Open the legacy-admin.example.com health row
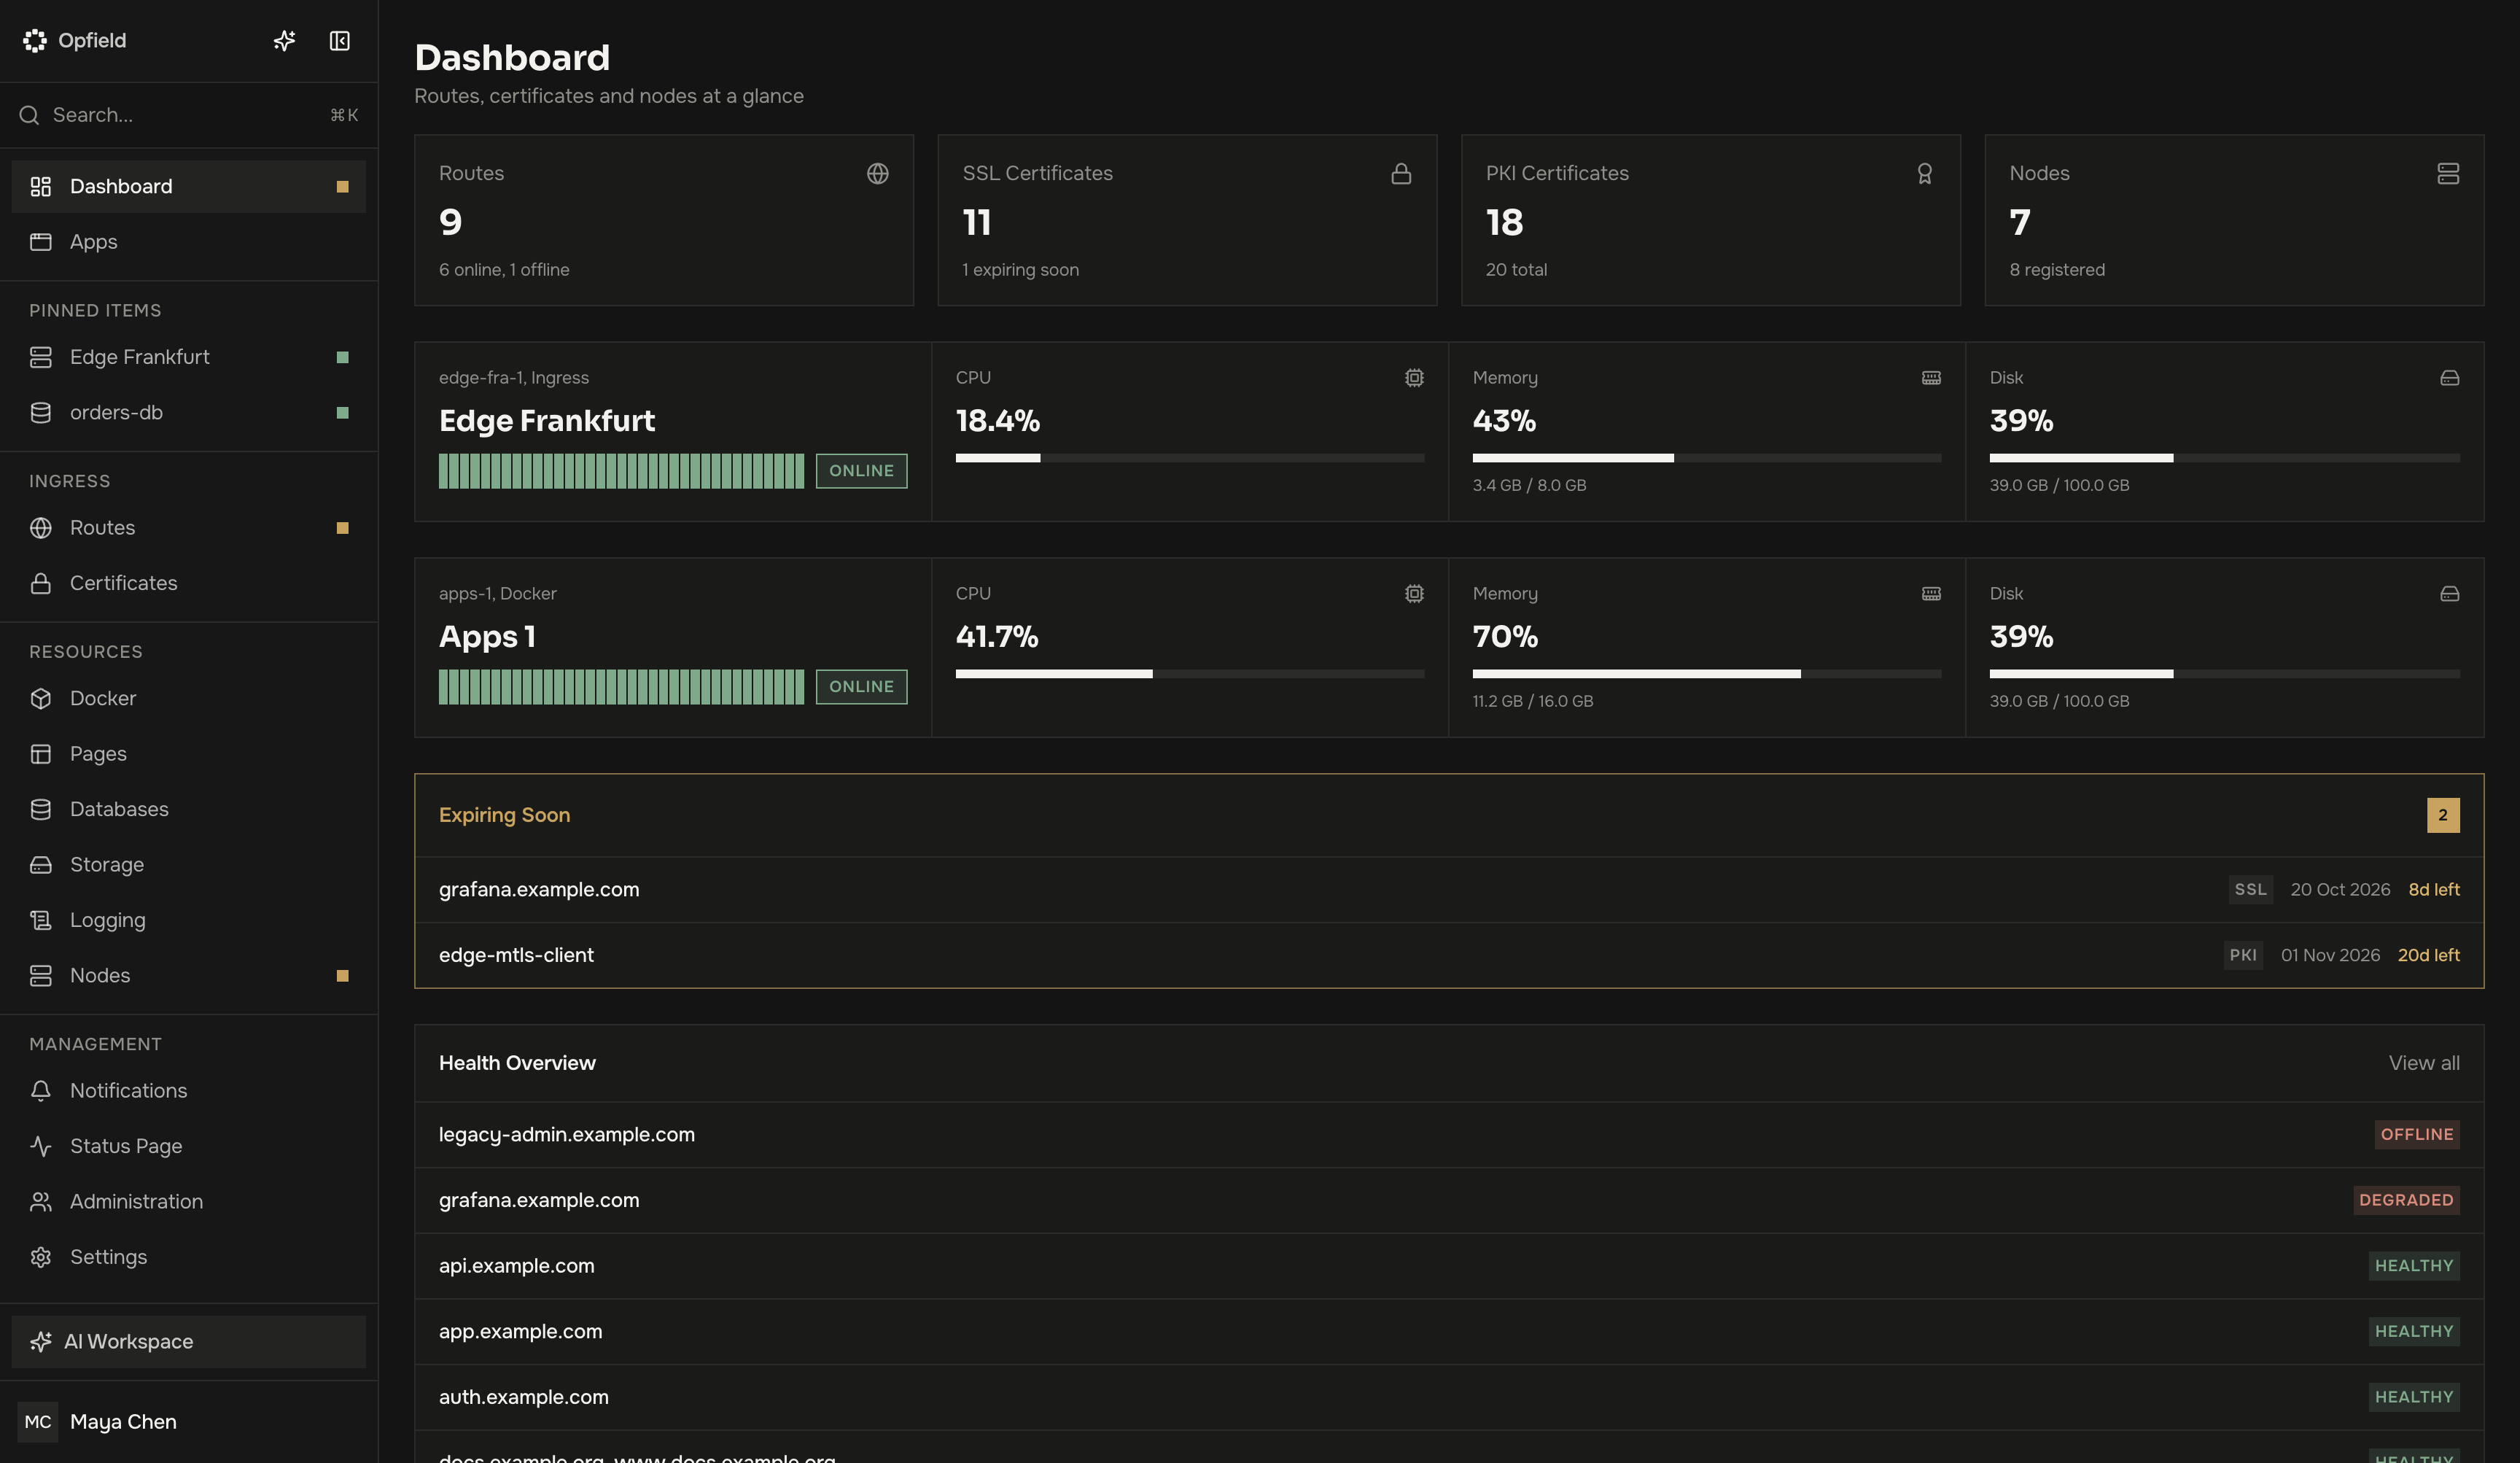Screen dimensions: 2520x1463 [1449, 1135]
